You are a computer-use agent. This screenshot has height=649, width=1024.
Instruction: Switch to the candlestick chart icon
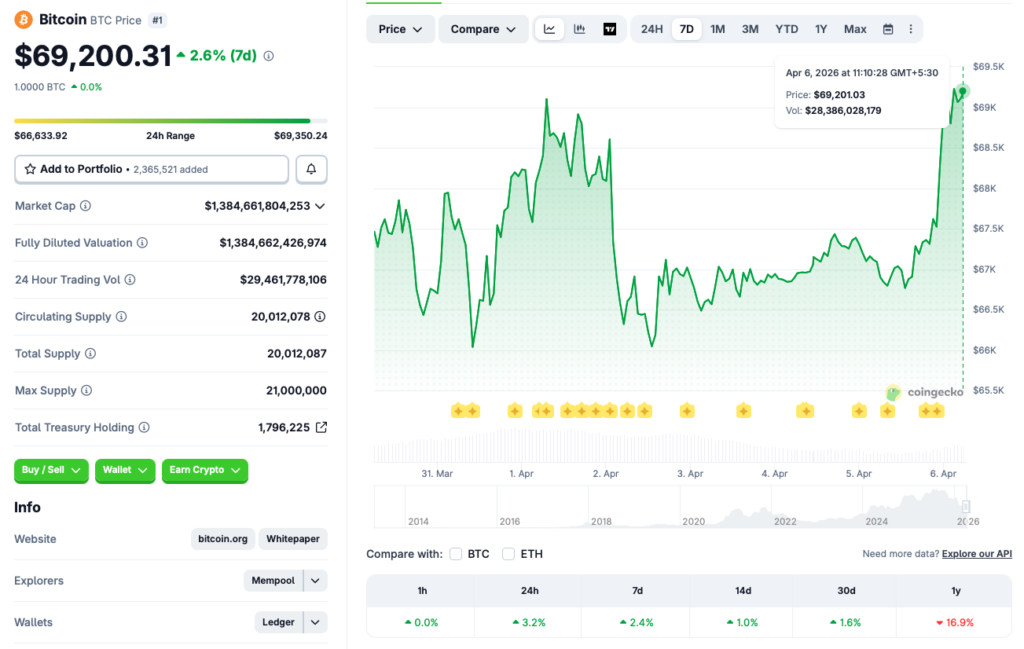(579, 29)
